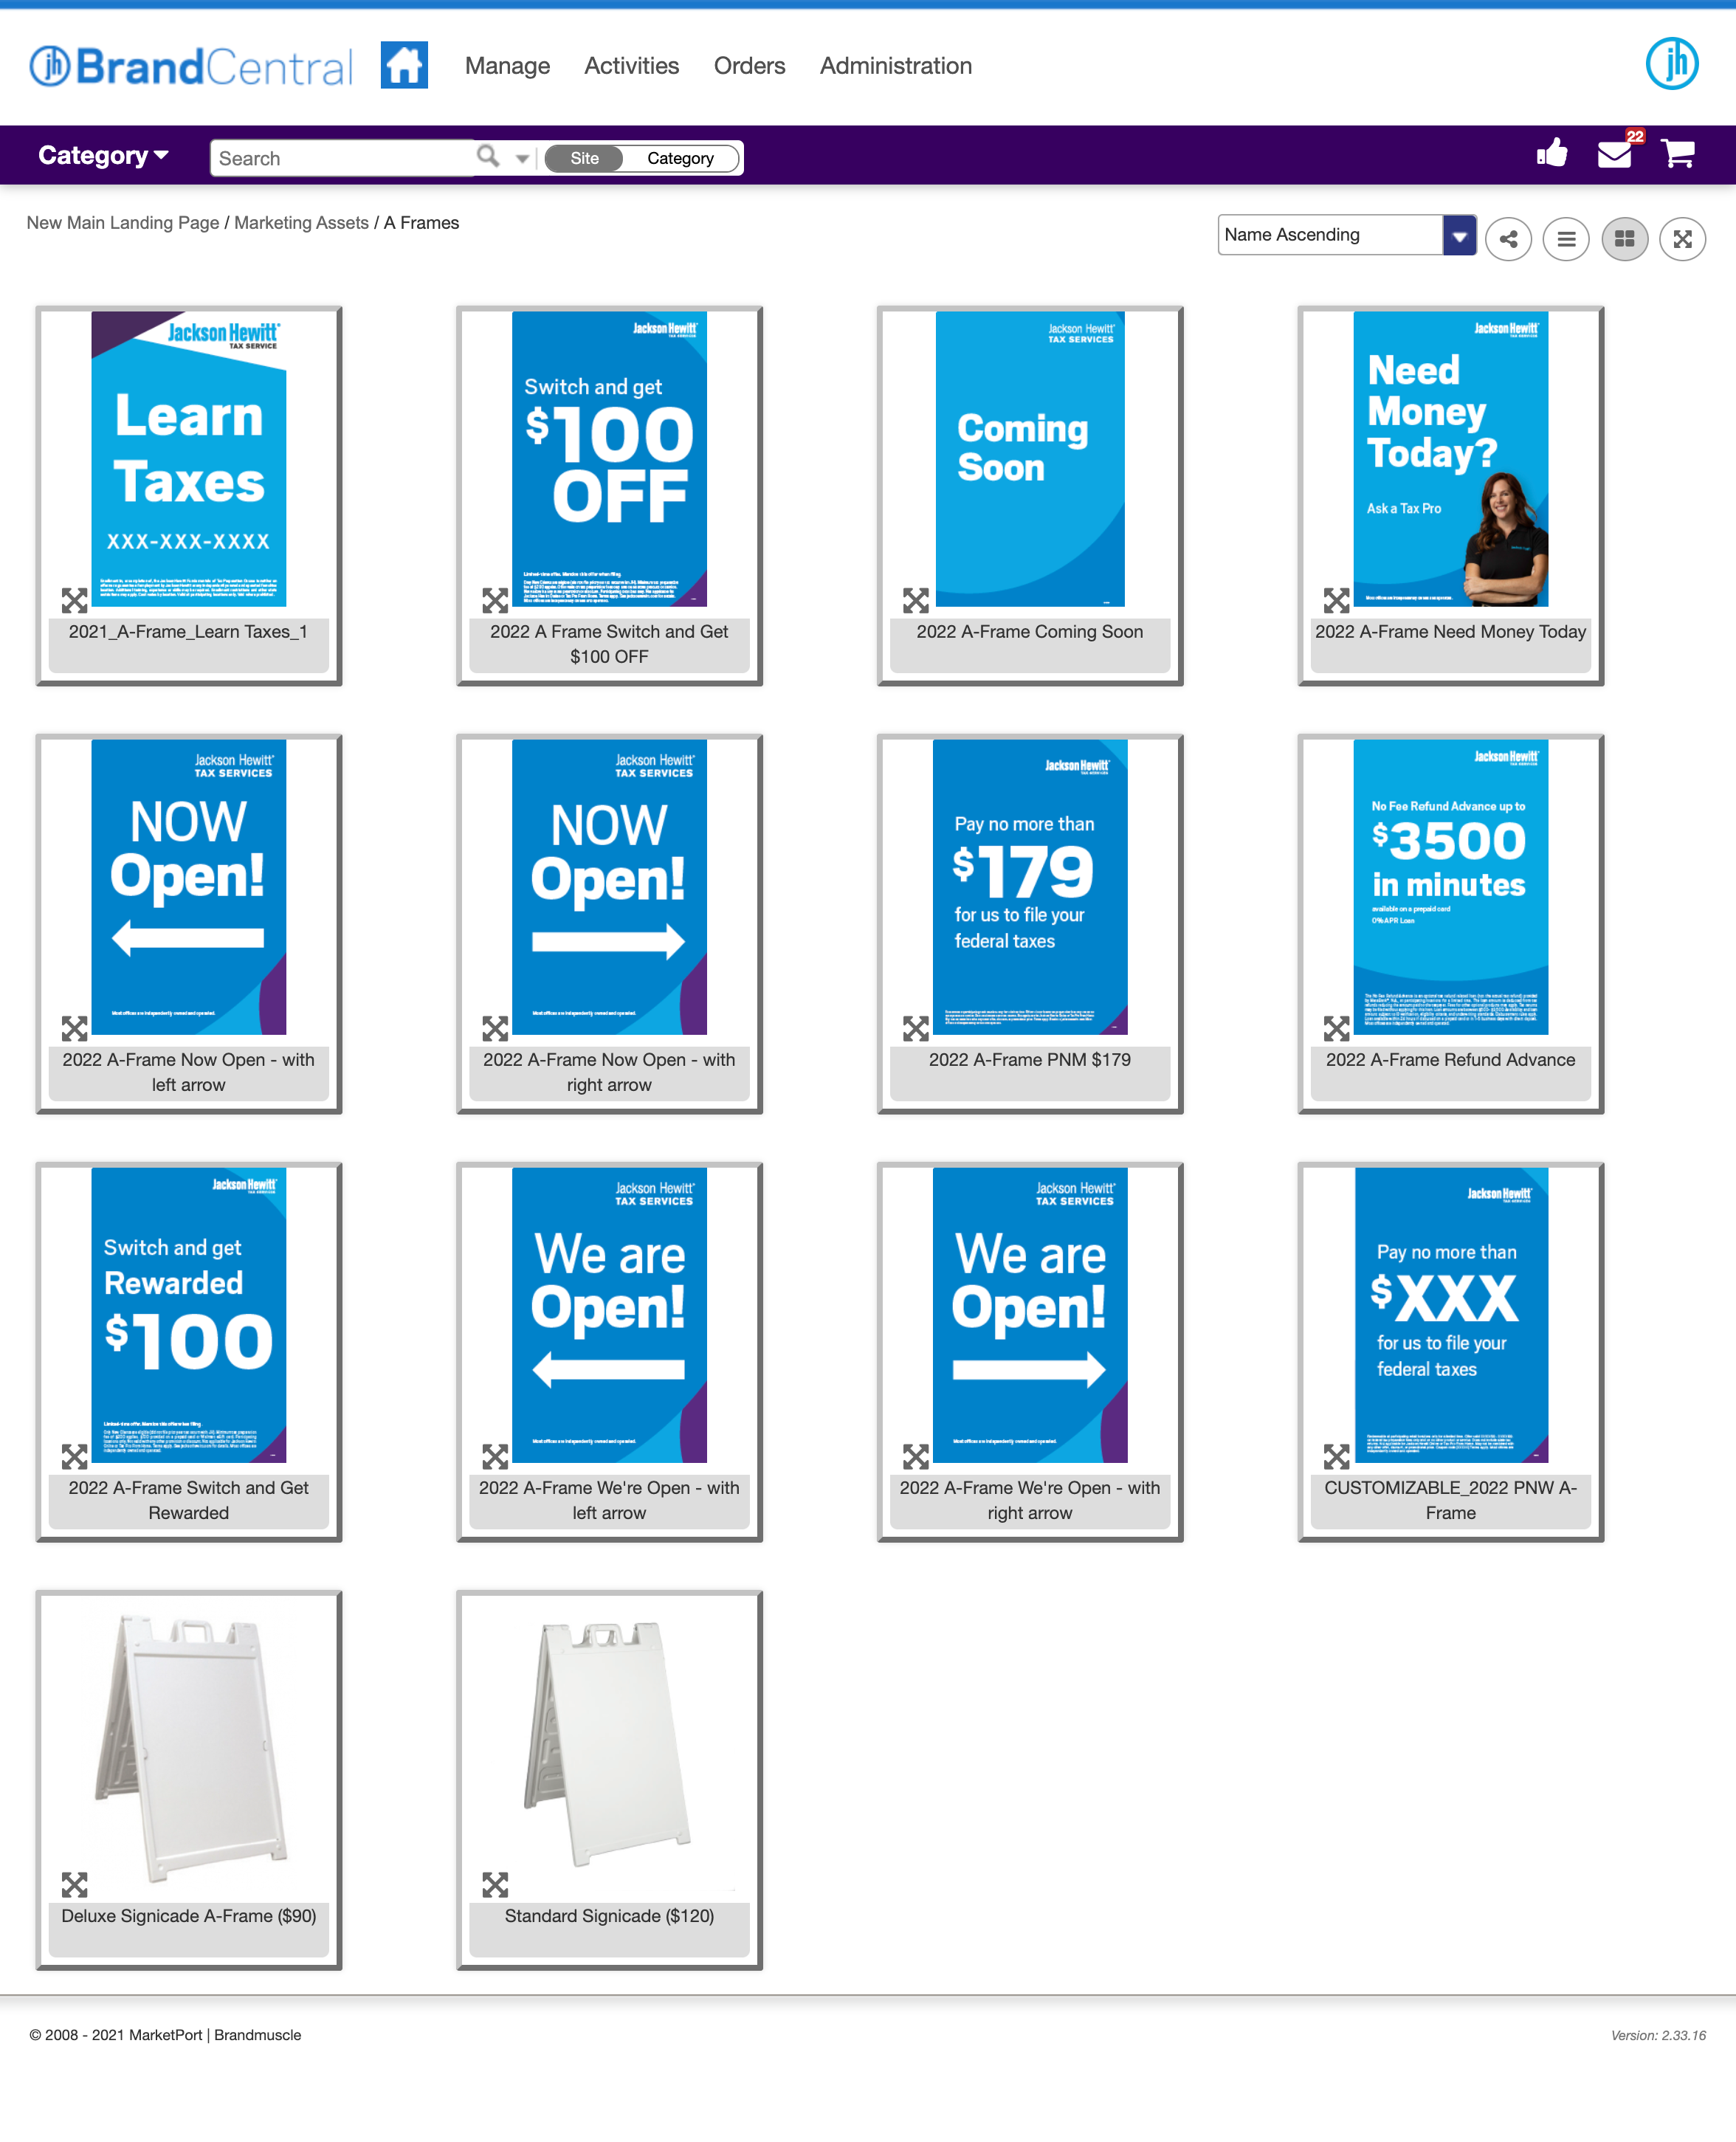
Task: Click the jh profile logo icon
Action: [1672, 64]
